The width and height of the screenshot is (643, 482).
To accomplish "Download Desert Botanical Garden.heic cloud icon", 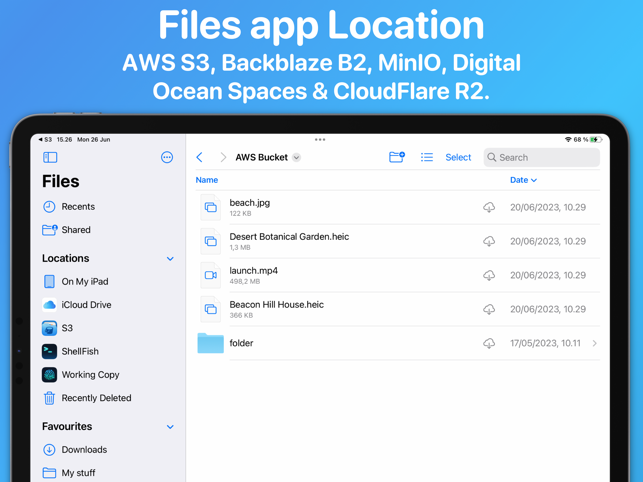I will (489, 241).
